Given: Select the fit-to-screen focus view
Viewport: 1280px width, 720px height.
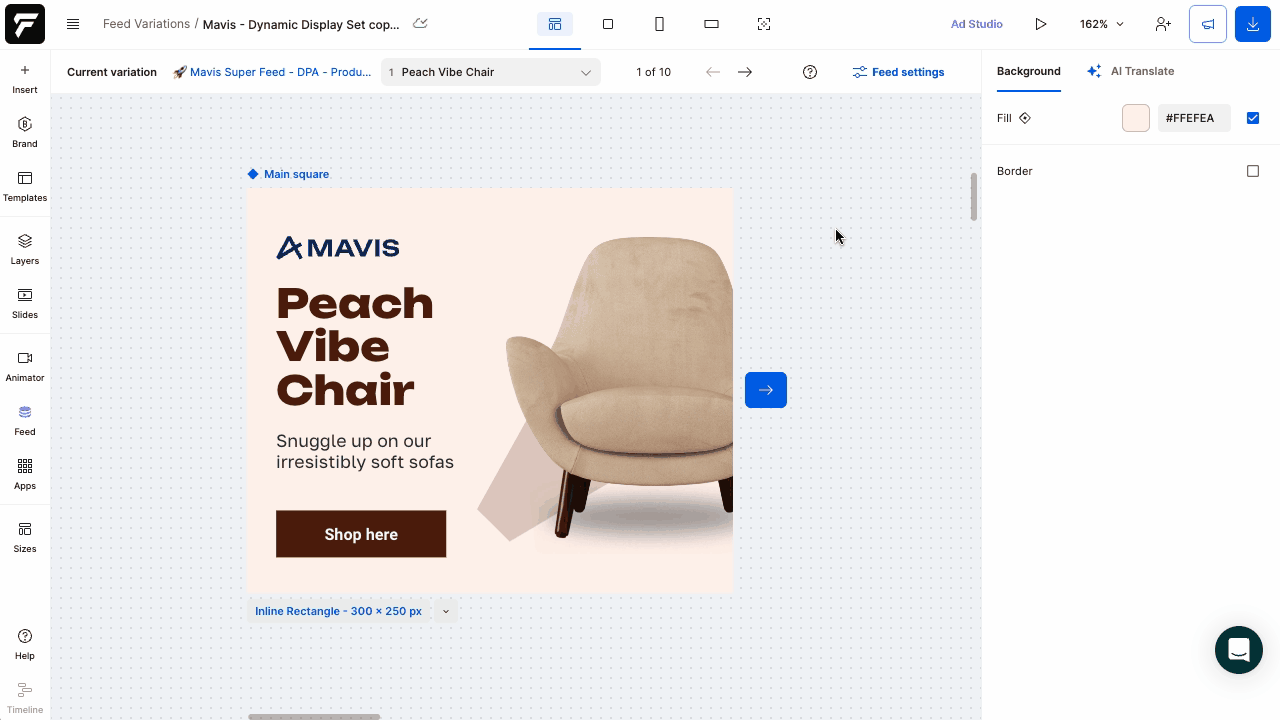Looking at the screenshot, I should tap(764, 24).
